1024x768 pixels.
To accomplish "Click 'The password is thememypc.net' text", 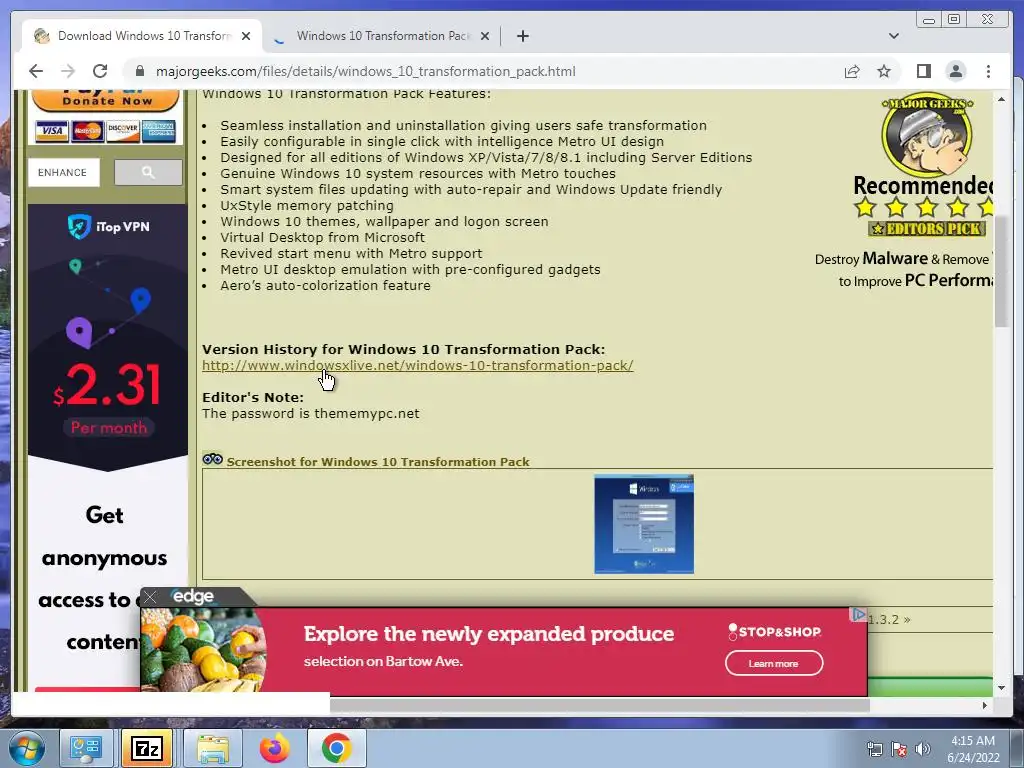I will [311, 413].
